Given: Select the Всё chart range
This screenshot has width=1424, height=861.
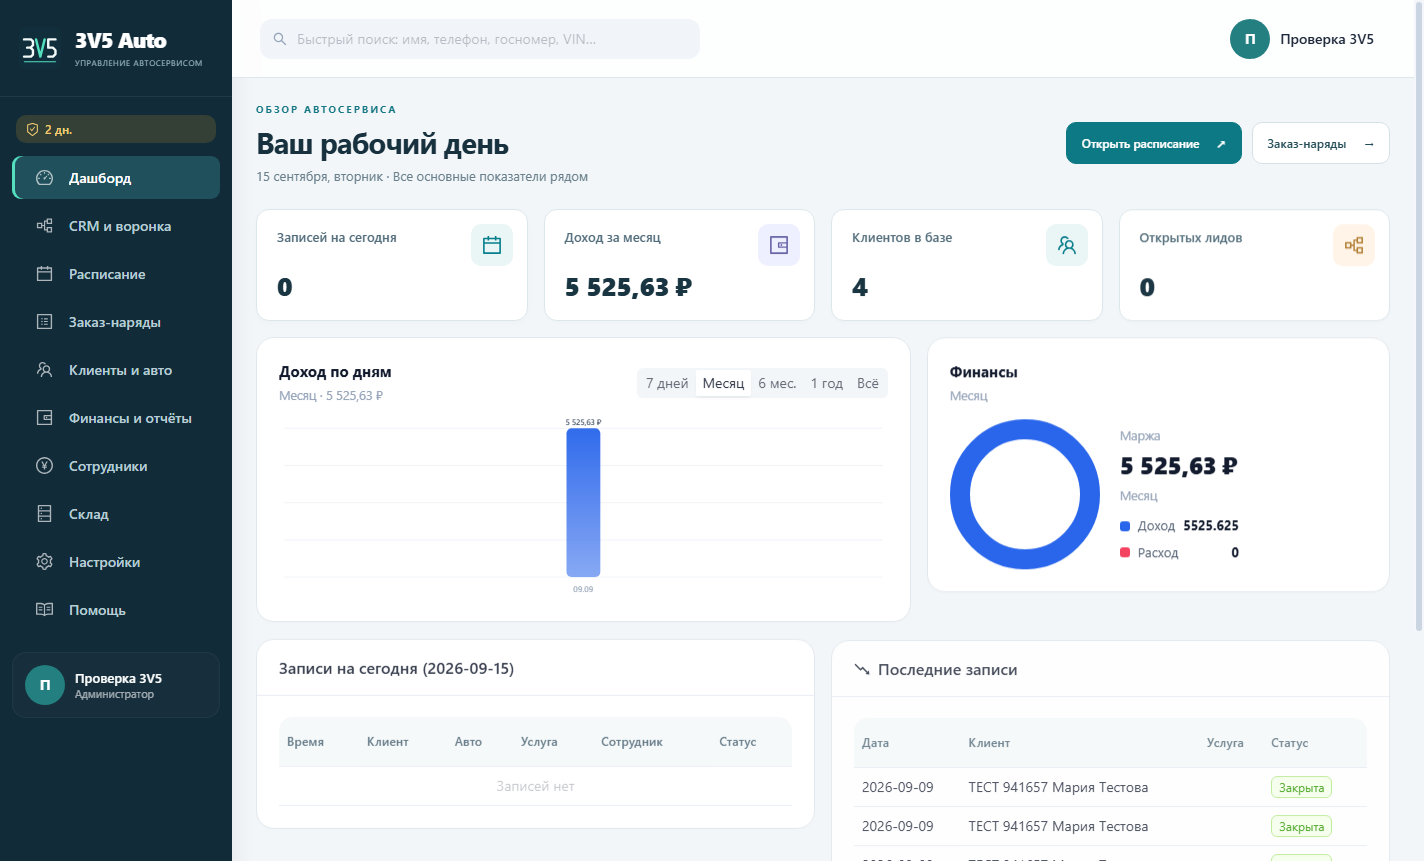Looking at the screenshot, I should click(x=868, y=383).
